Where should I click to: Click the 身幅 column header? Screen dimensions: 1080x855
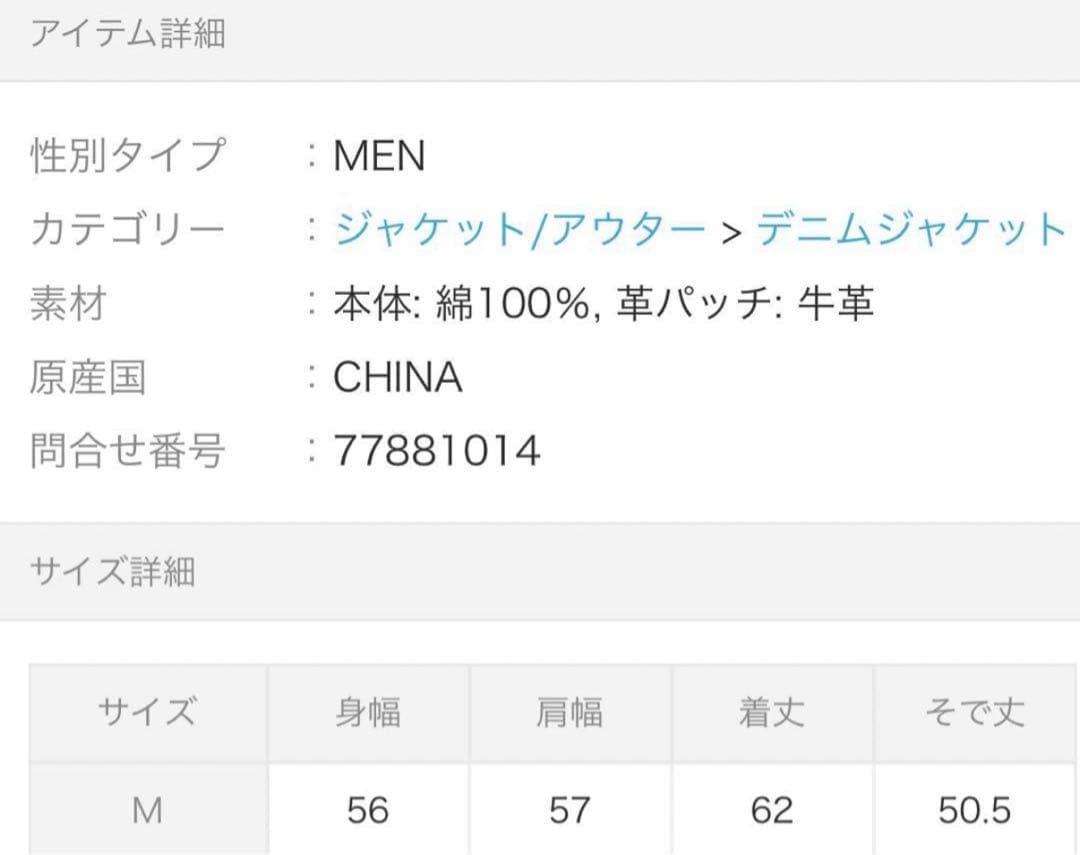click(369, 710)
